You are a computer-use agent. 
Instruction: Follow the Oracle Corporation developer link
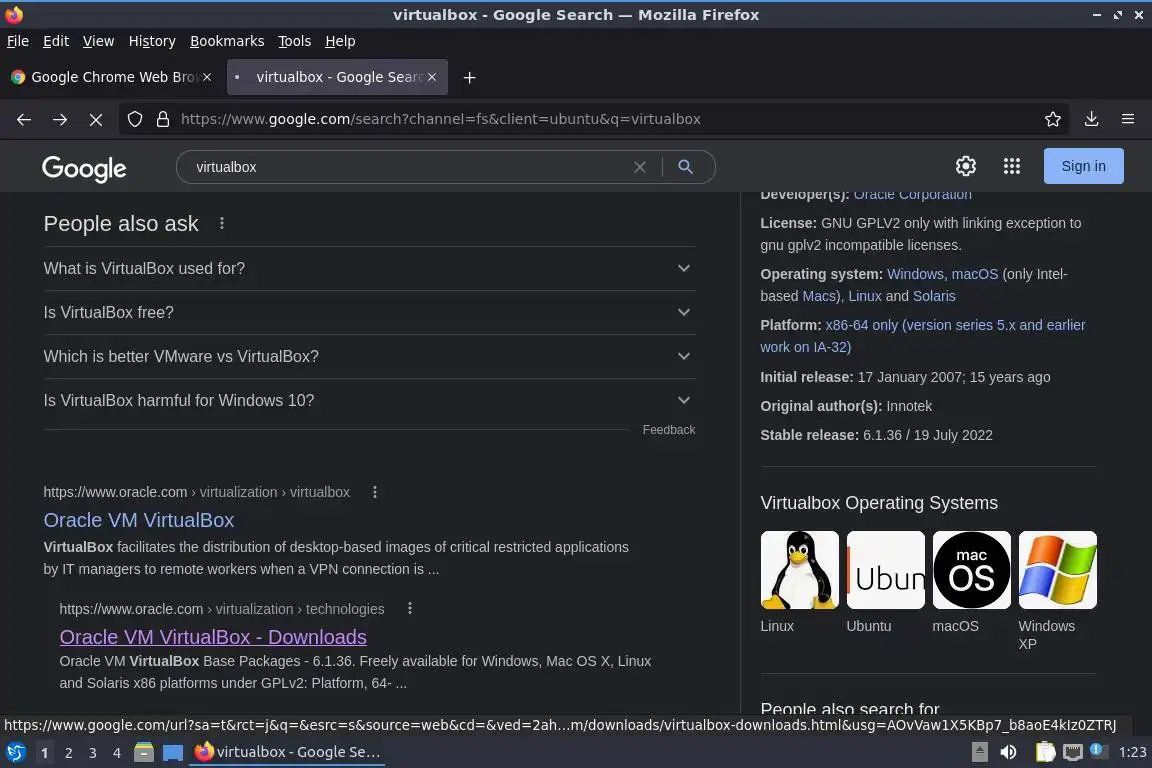click(x=912, y=195)
